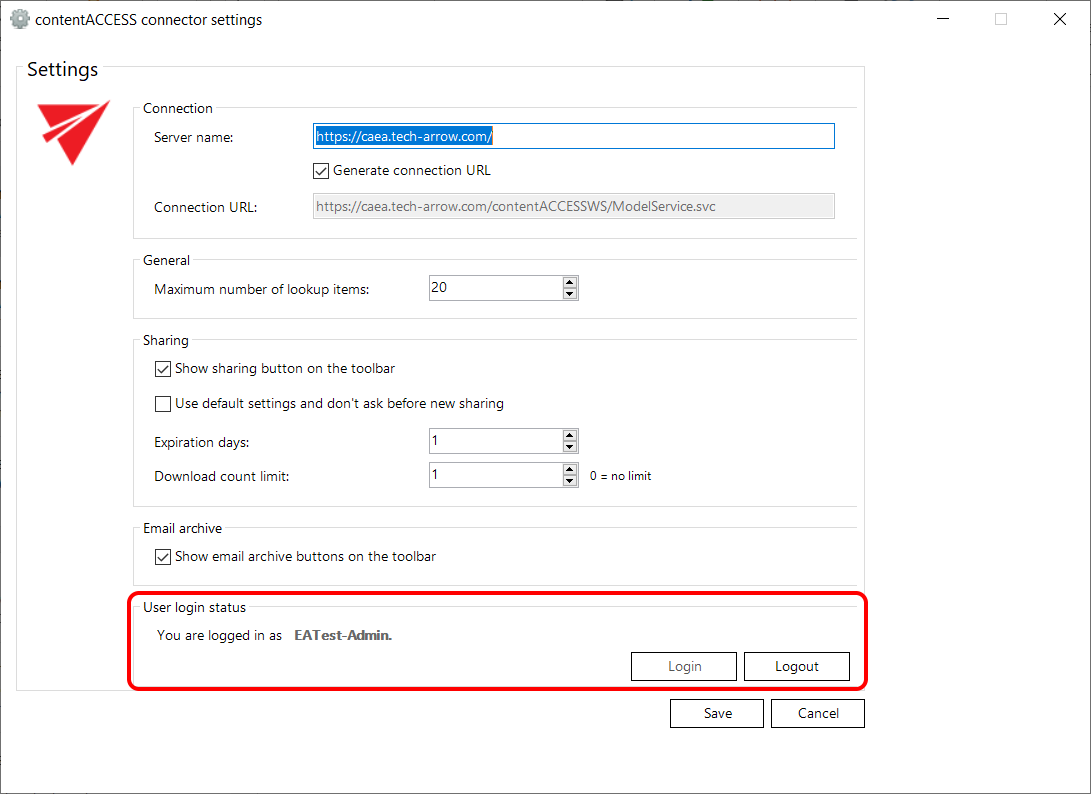Disable Show sharing button on the toolbar
This screenshot has width=1091, height=794.
coord(163,369)
